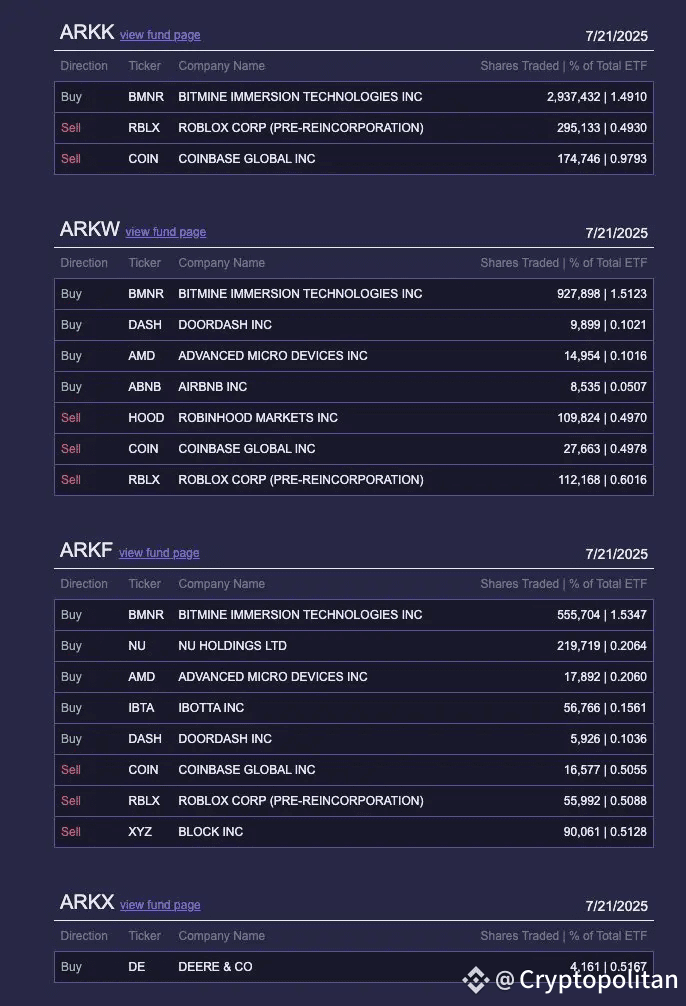Select ARKF Ibotta Inc buy row

click(354, 708)
